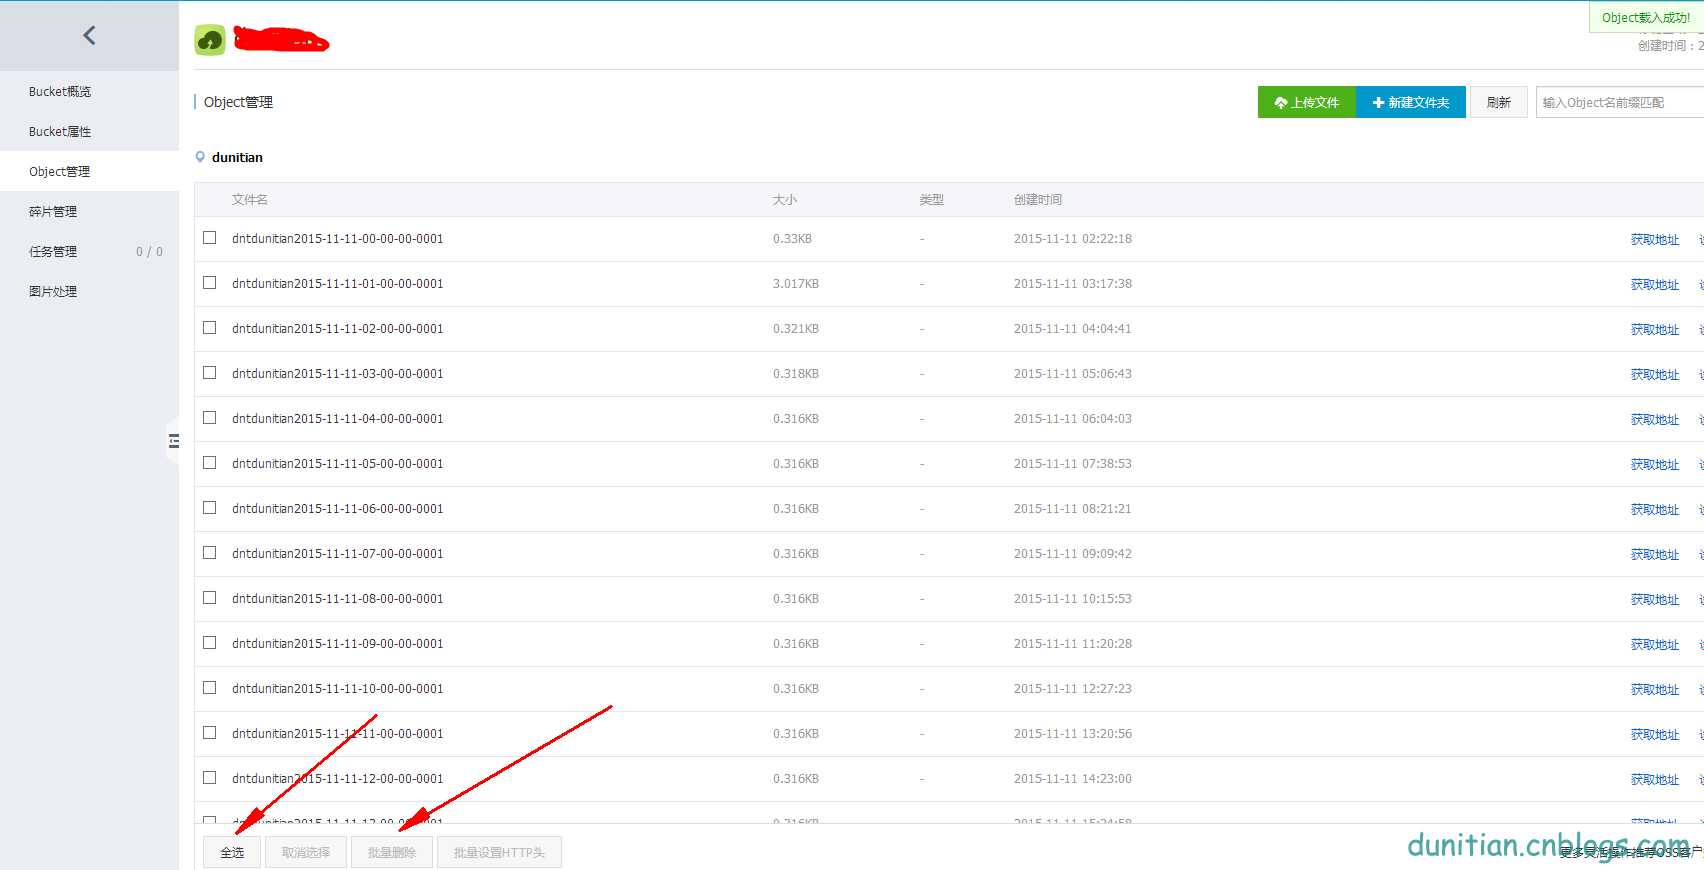Click the 文件名 column header
Image resolution: width=1704 pixels, height=870 pixels.
click(250, 200)
